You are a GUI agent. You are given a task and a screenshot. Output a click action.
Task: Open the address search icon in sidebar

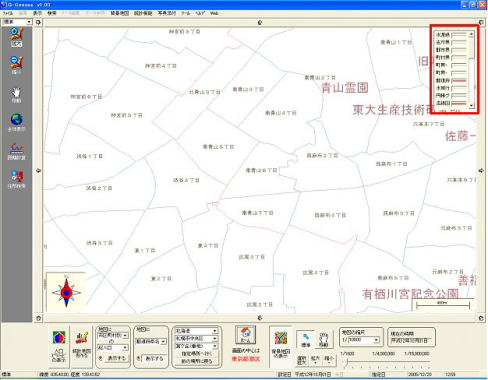tap(16, 180)
